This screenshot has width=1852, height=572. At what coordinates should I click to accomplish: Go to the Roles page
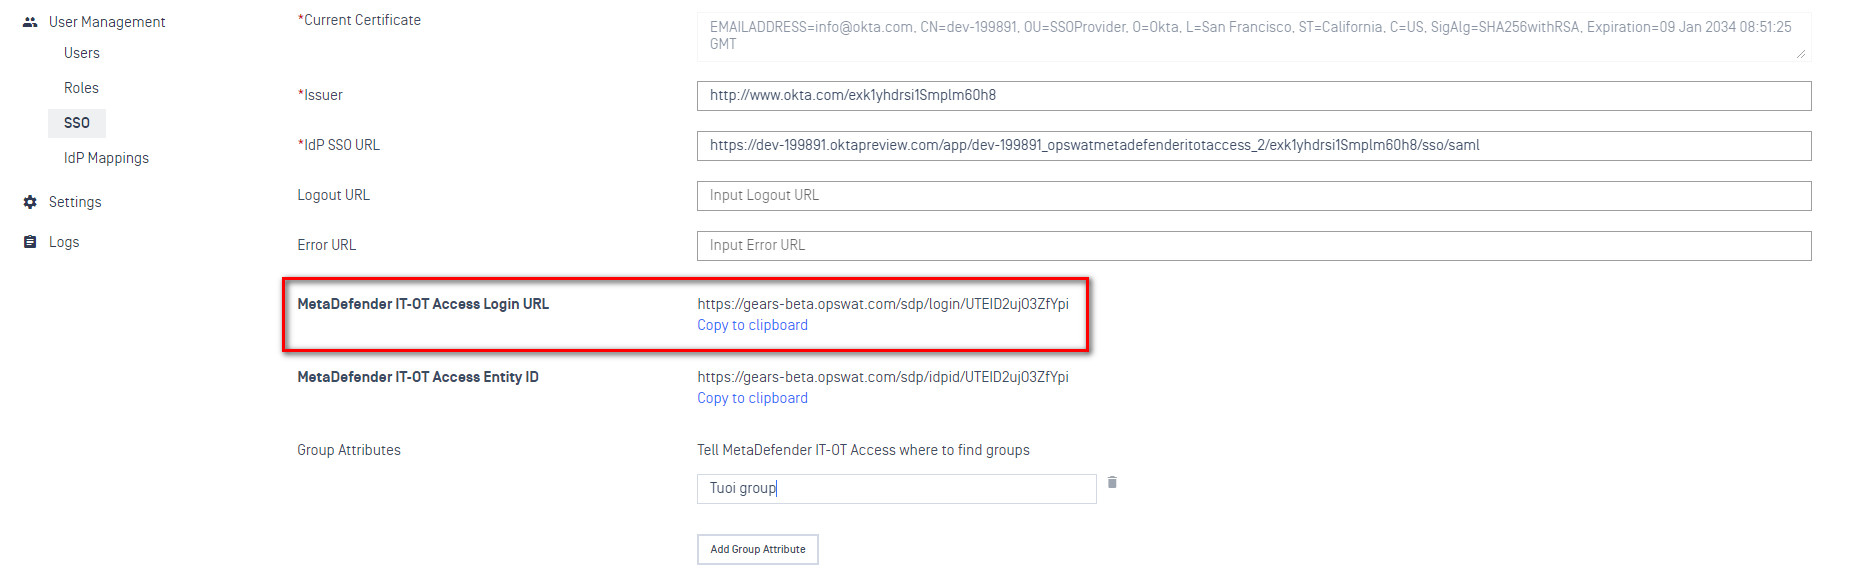coord(81,88)
